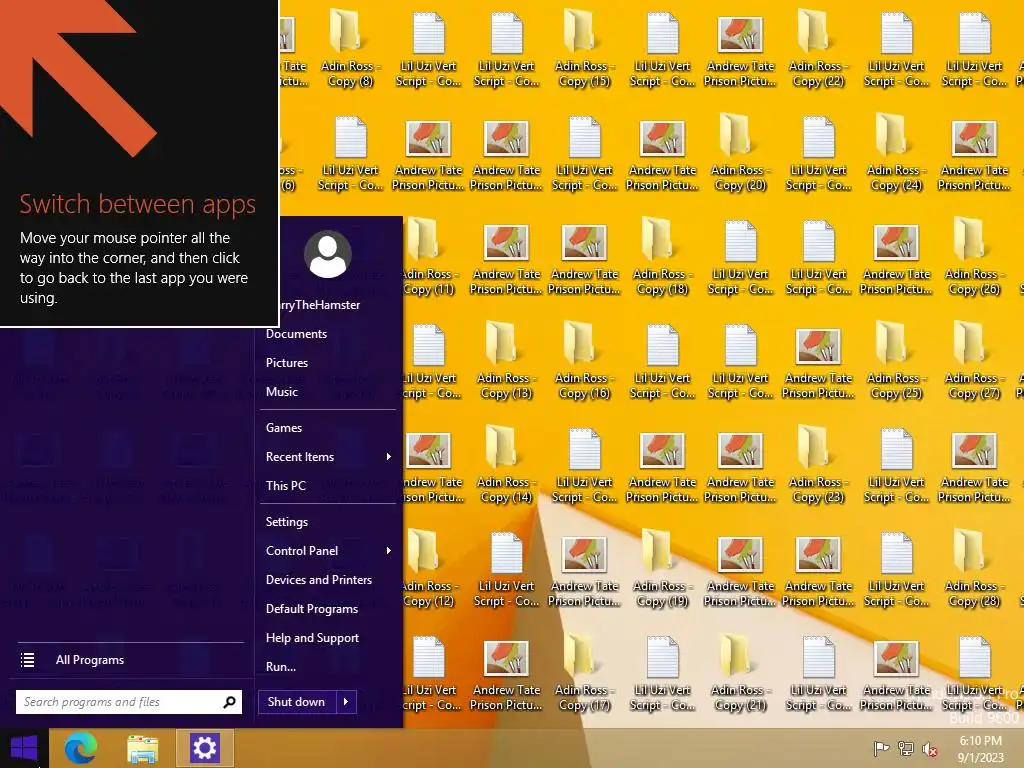Select the Adin Ross - Copy (16) folder
Image resolution: width=1024 pixels, height=768 pixels.
(x=584, y=359)
